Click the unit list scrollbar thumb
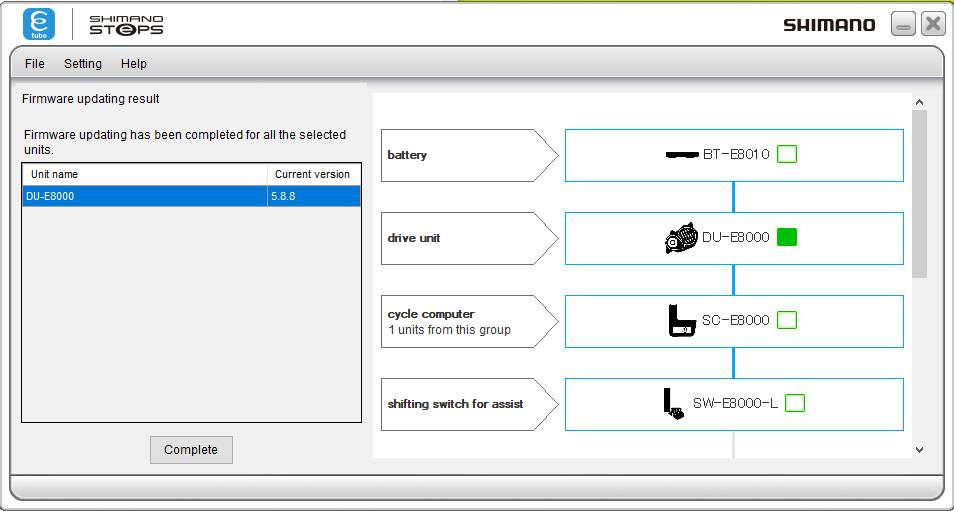This screenshot has width=954, height=511. [x=919, y=195]
